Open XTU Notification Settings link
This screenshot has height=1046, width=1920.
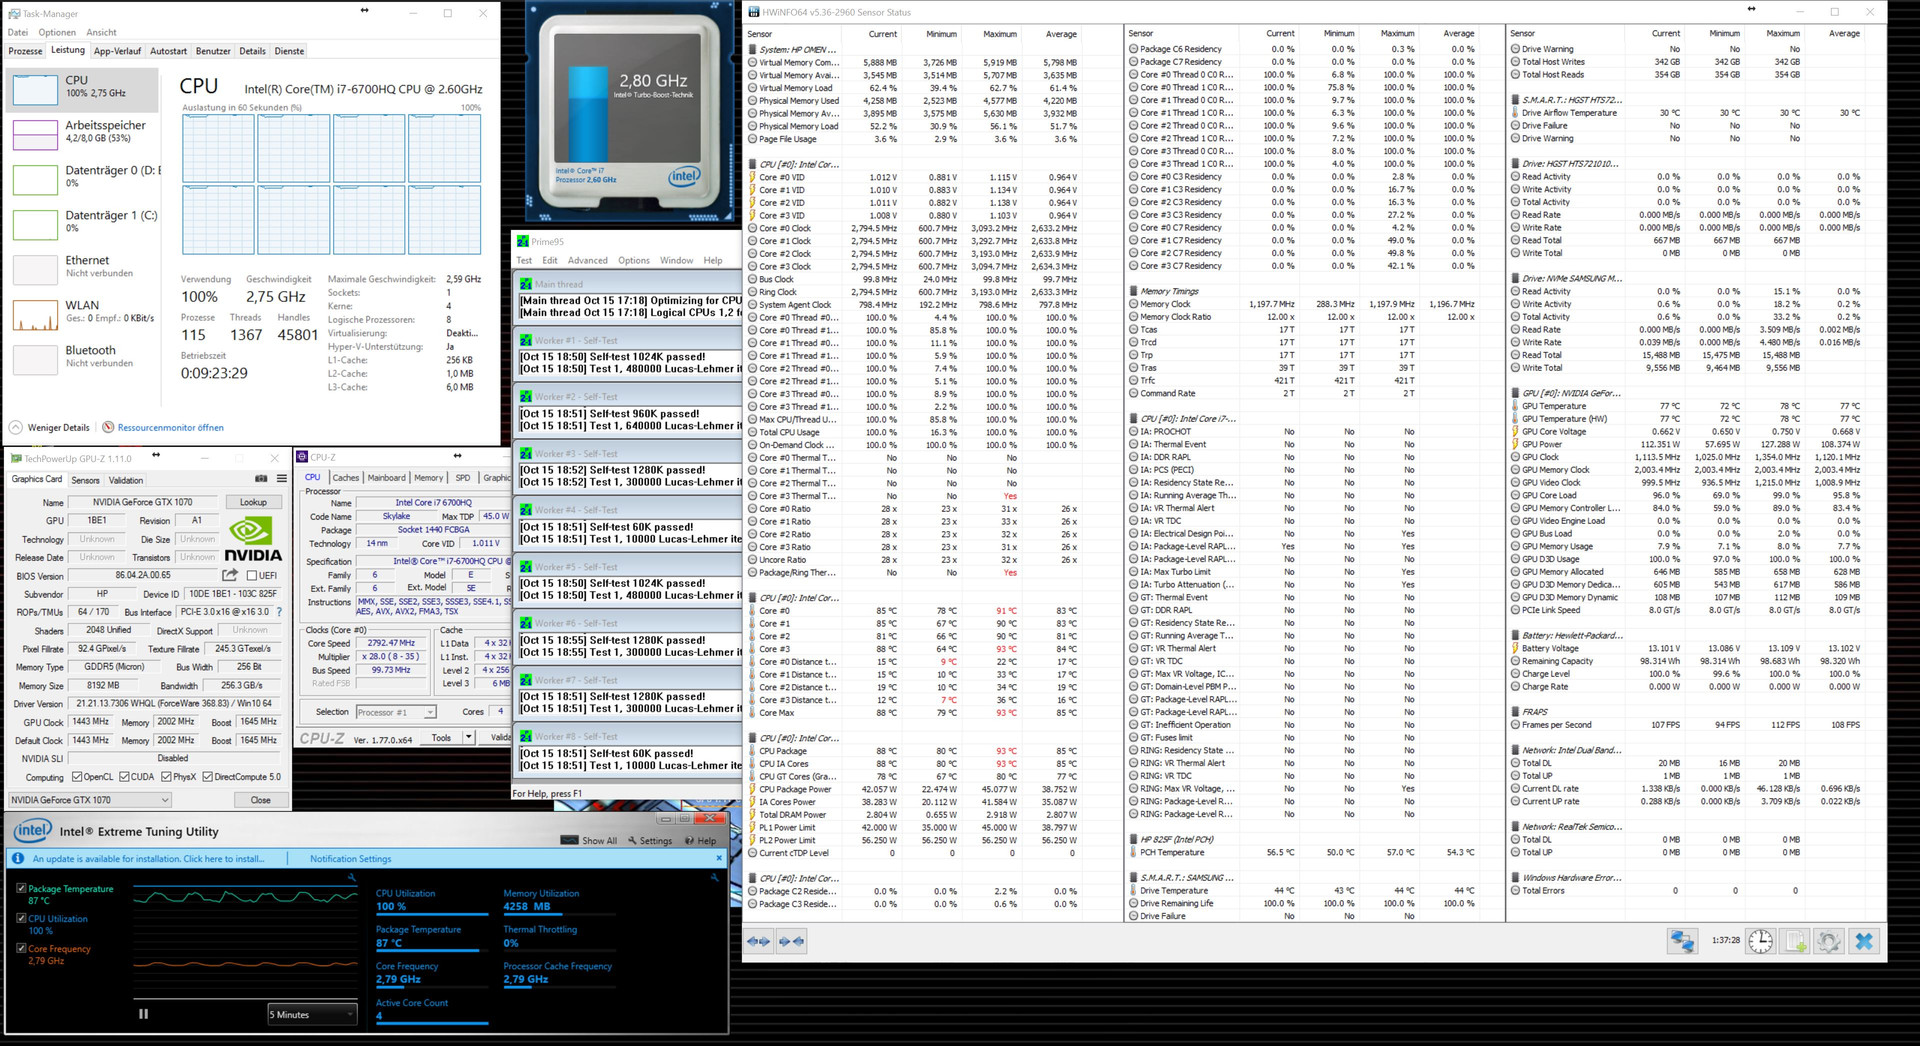click(350, 859)
